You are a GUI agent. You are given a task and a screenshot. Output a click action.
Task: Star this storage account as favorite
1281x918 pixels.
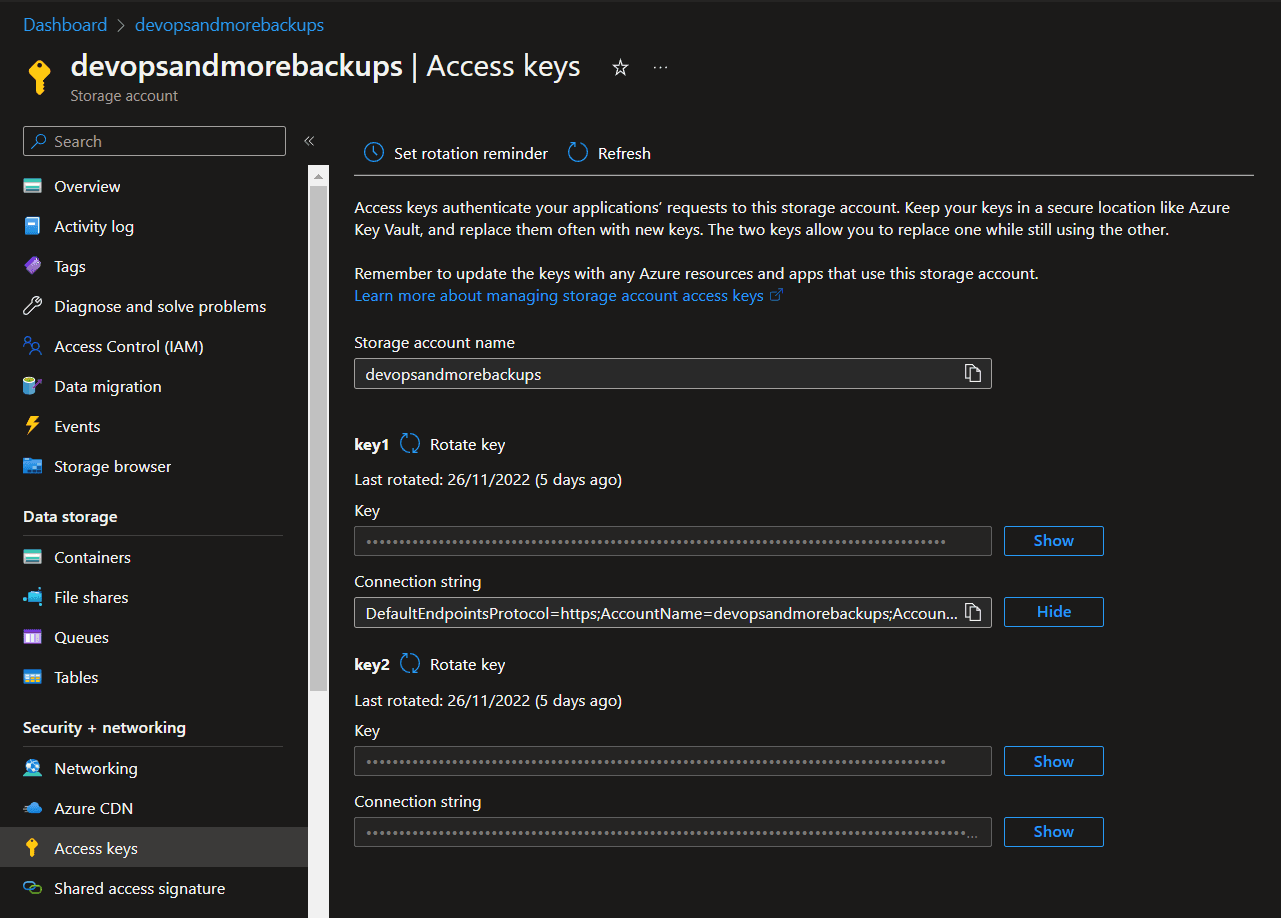(x=620, y=67)
